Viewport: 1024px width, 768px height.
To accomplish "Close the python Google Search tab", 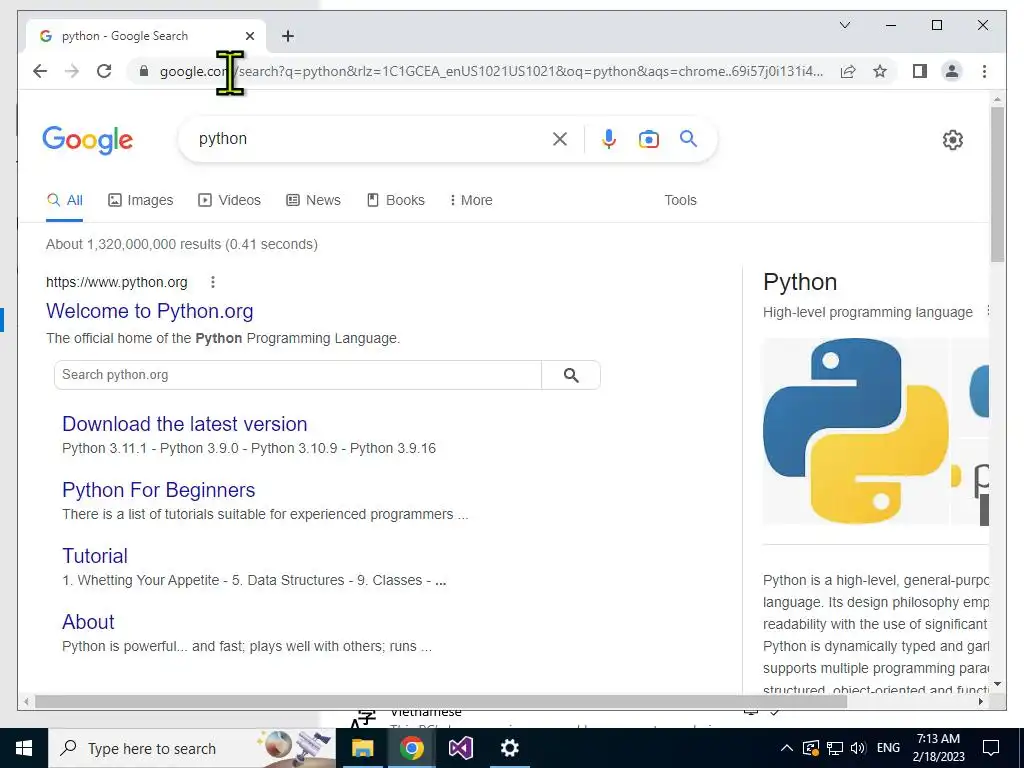I will click(249, 36).
